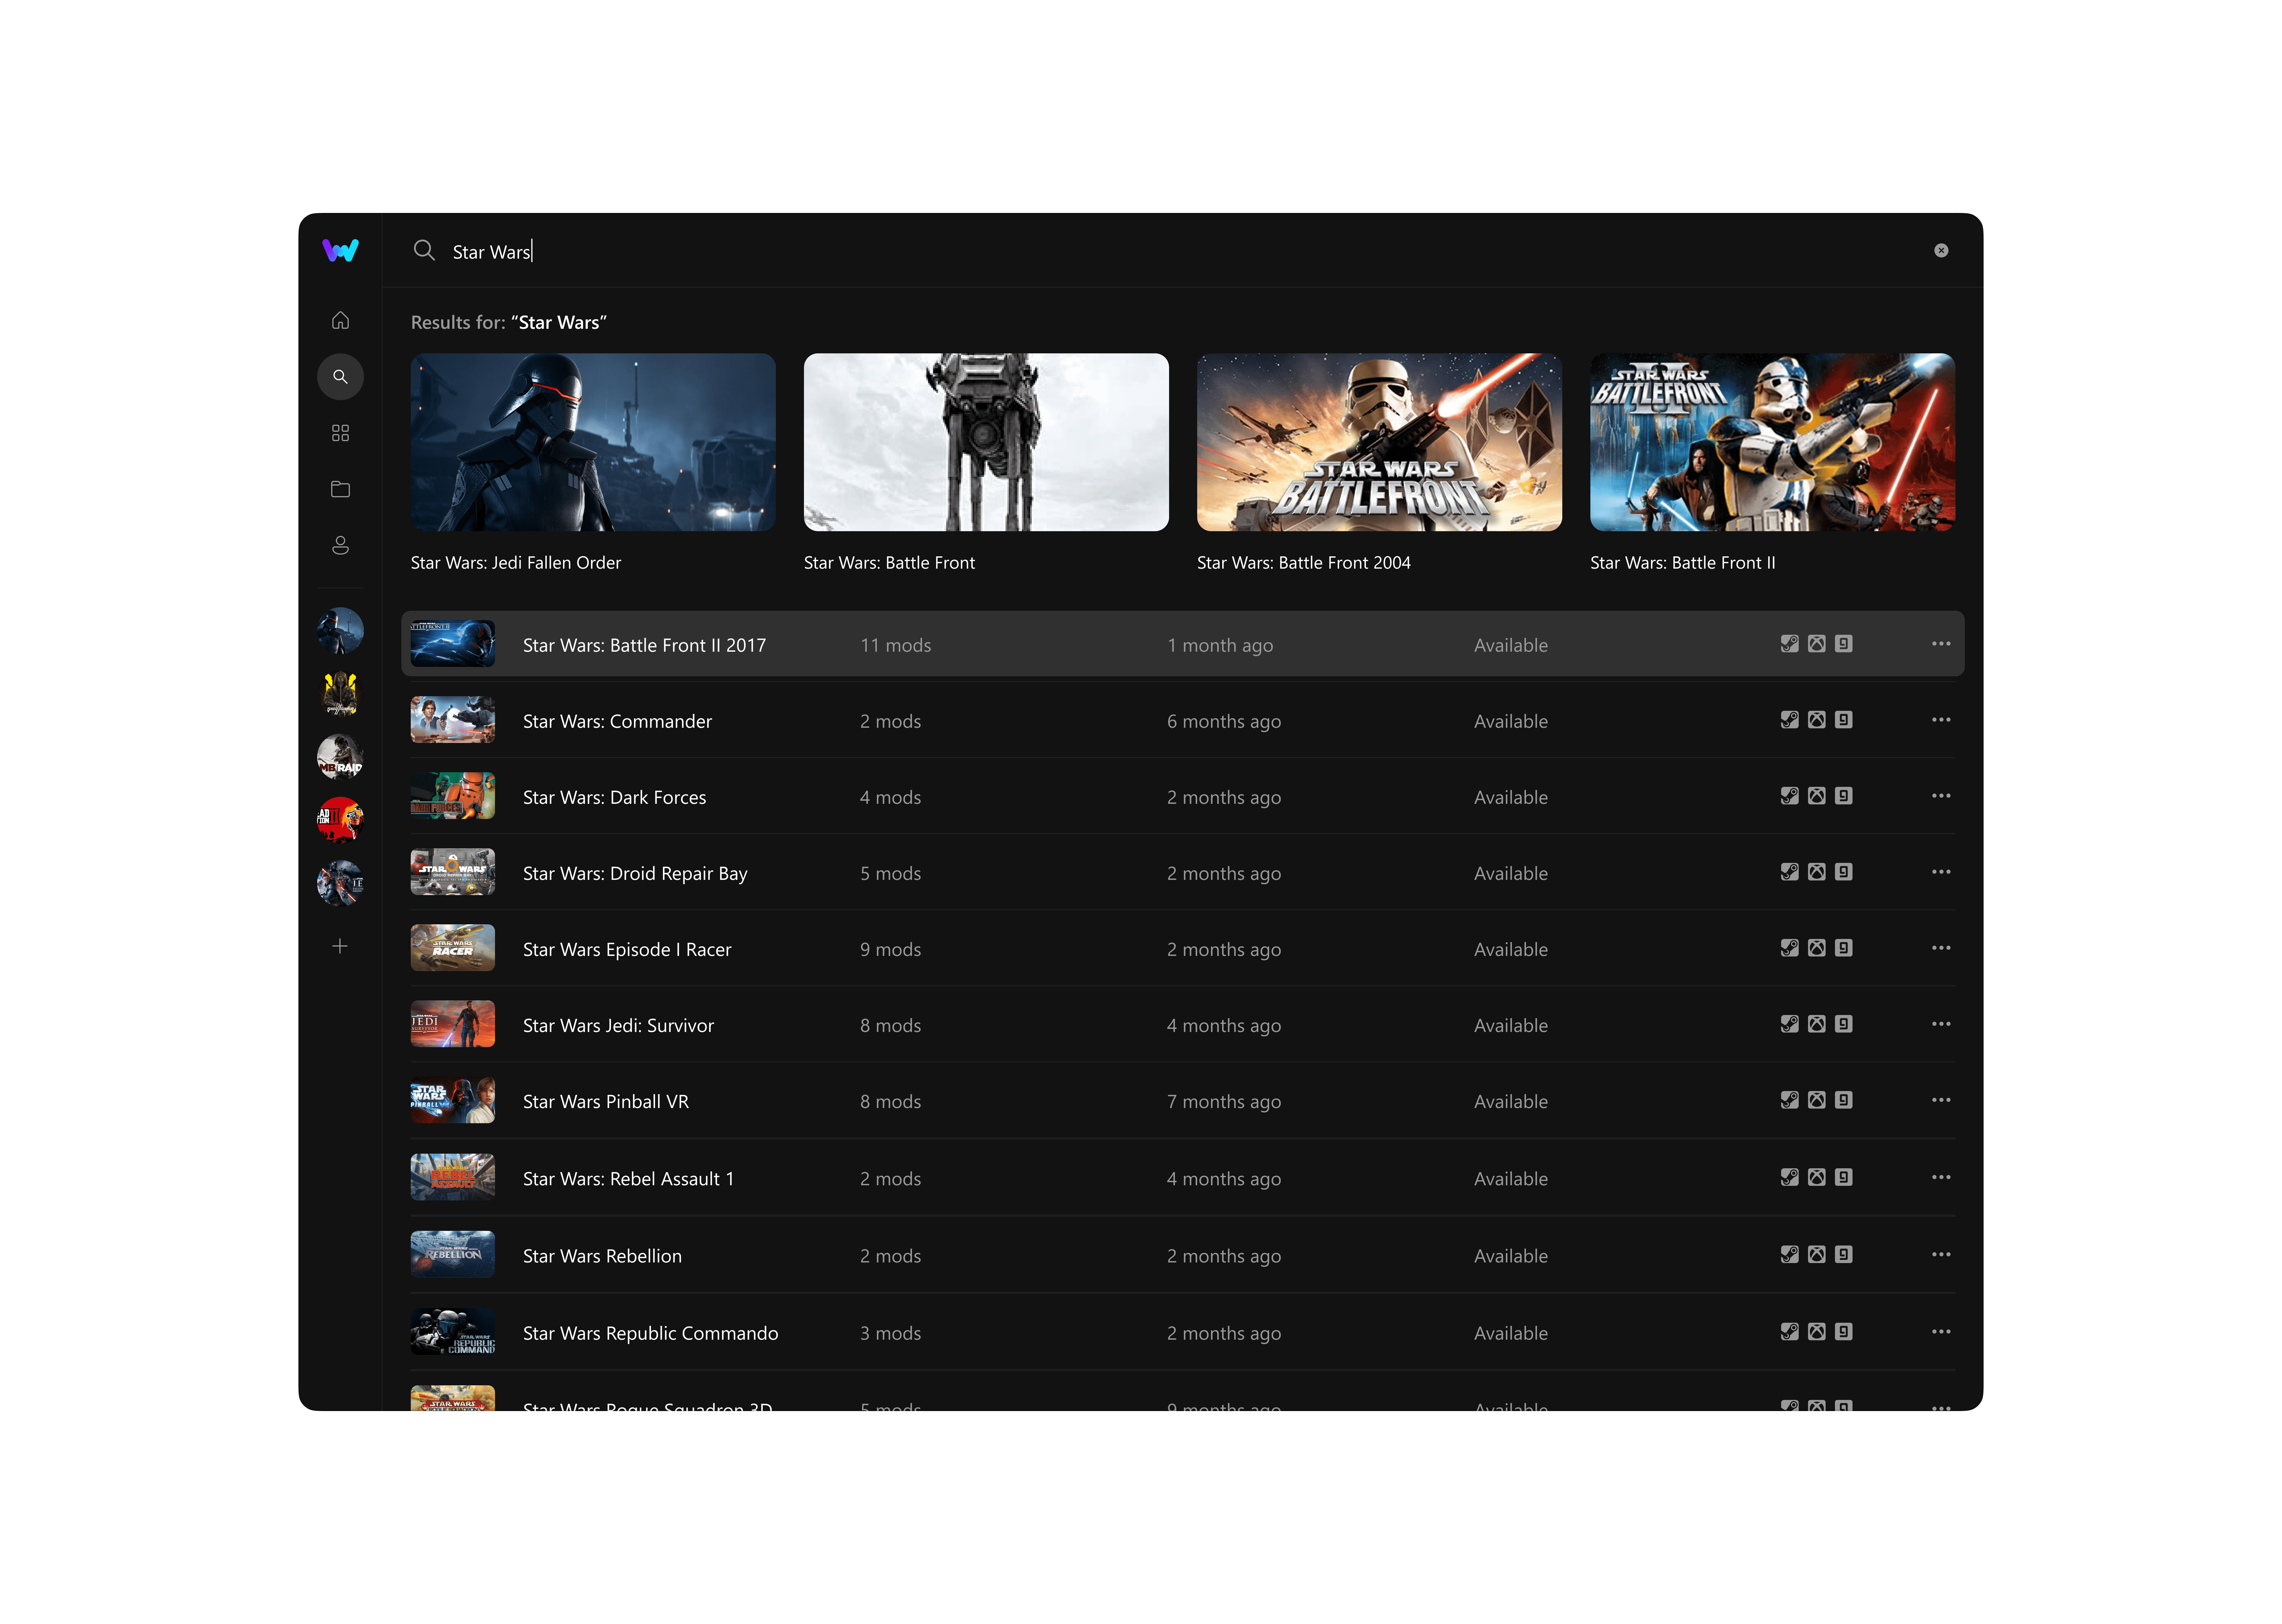Click GOG icon in Star Wars Rebellion row

tap(1844, 1254)
